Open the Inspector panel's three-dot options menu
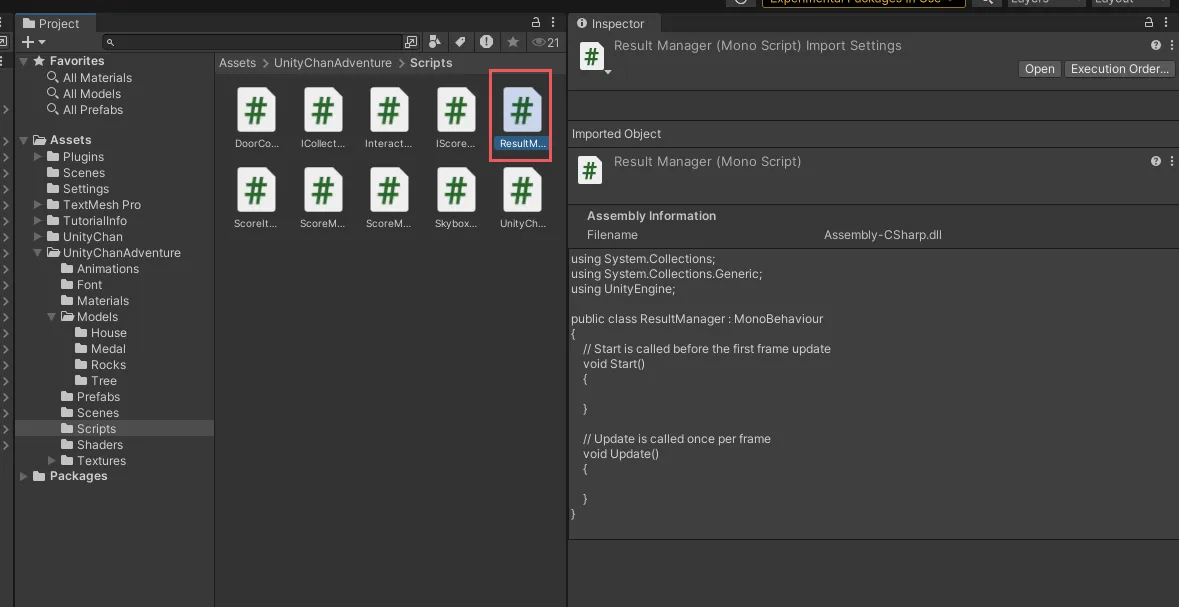The width and height of the screenshot is (1179, 607). point(1165,23)
